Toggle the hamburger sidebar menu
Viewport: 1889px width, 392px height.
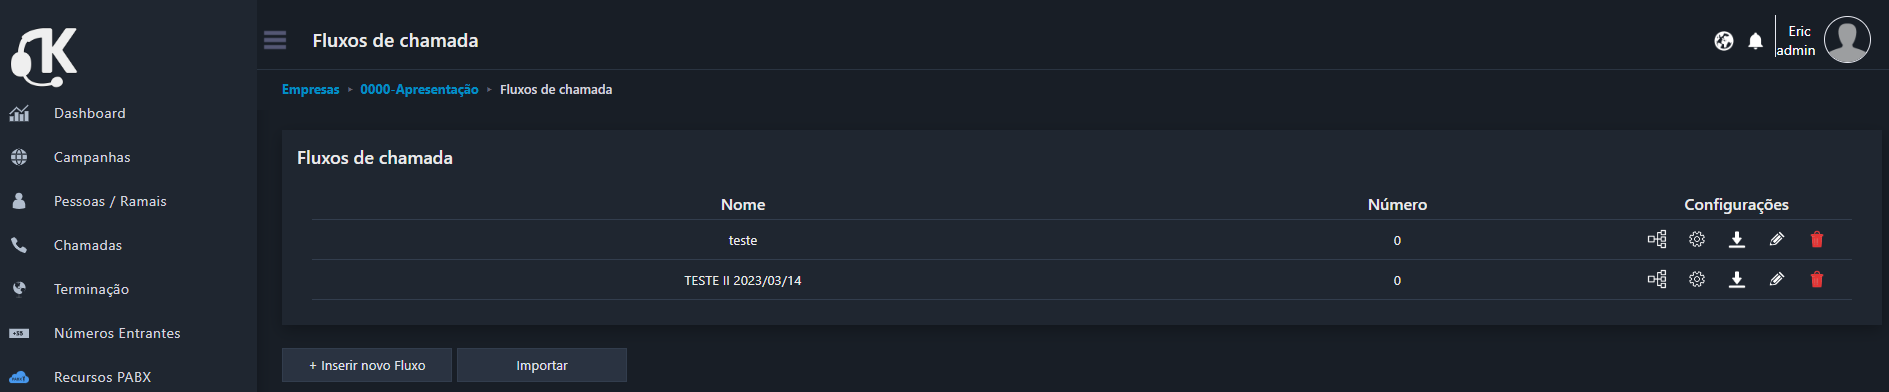[275, 40]
